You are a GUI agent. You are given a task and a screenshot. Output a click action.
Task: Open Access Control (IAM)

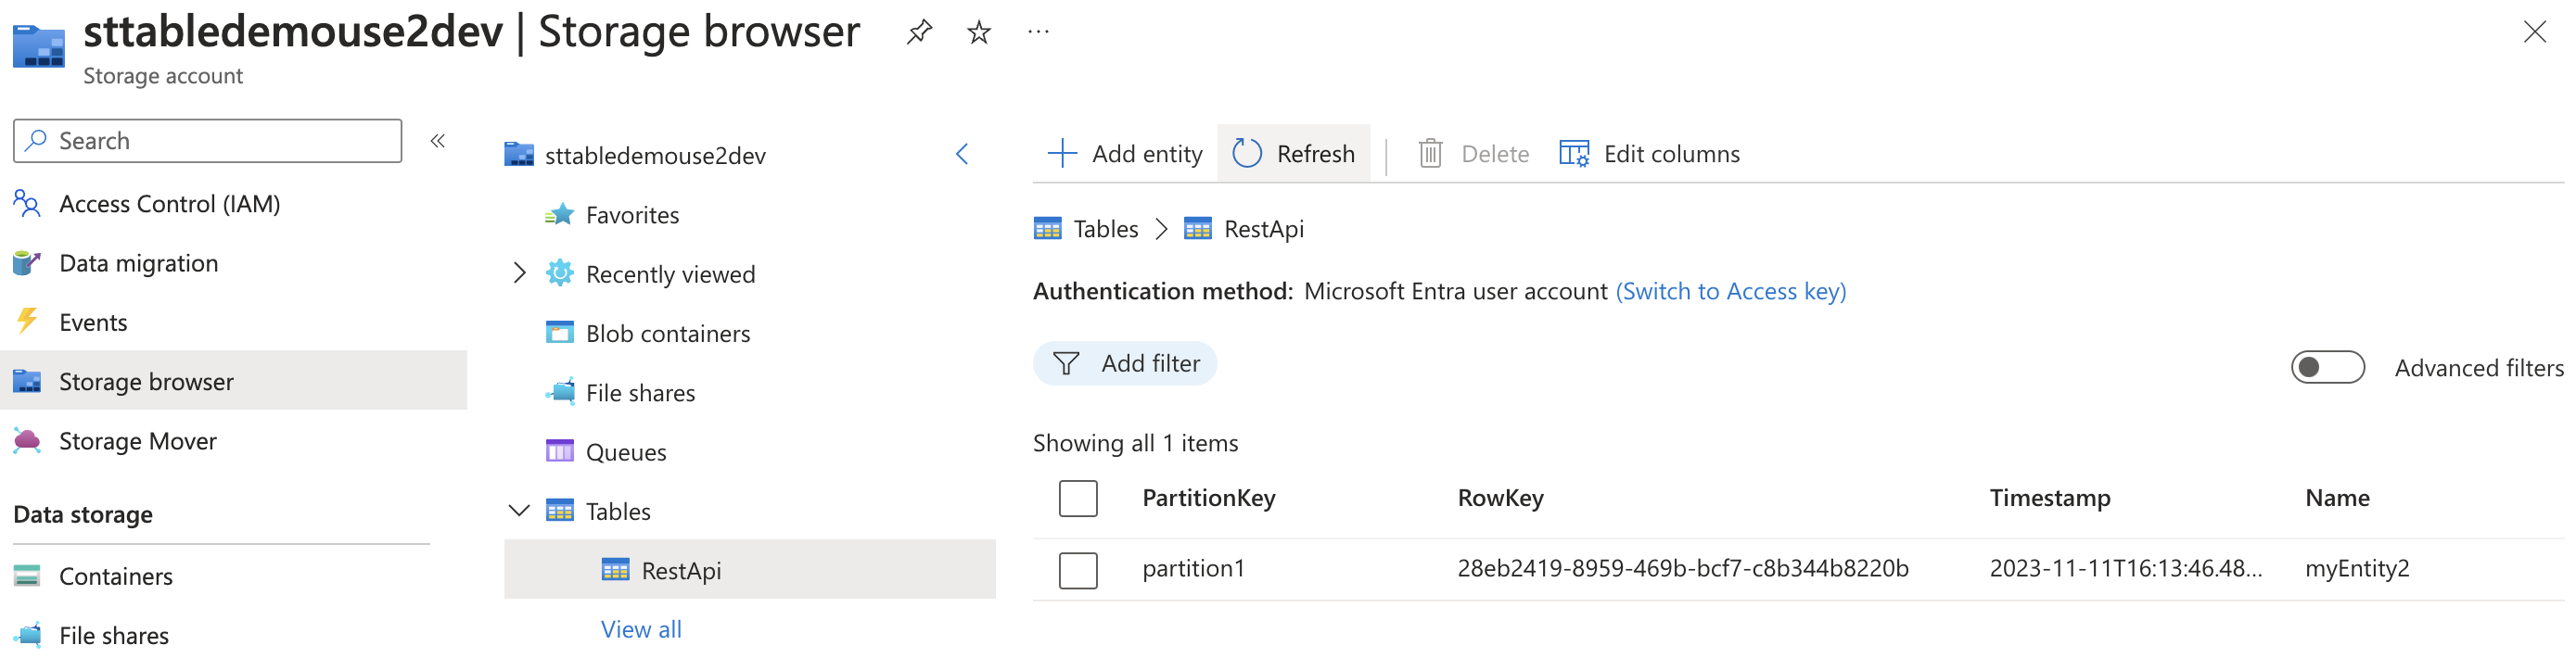point(170,204)
